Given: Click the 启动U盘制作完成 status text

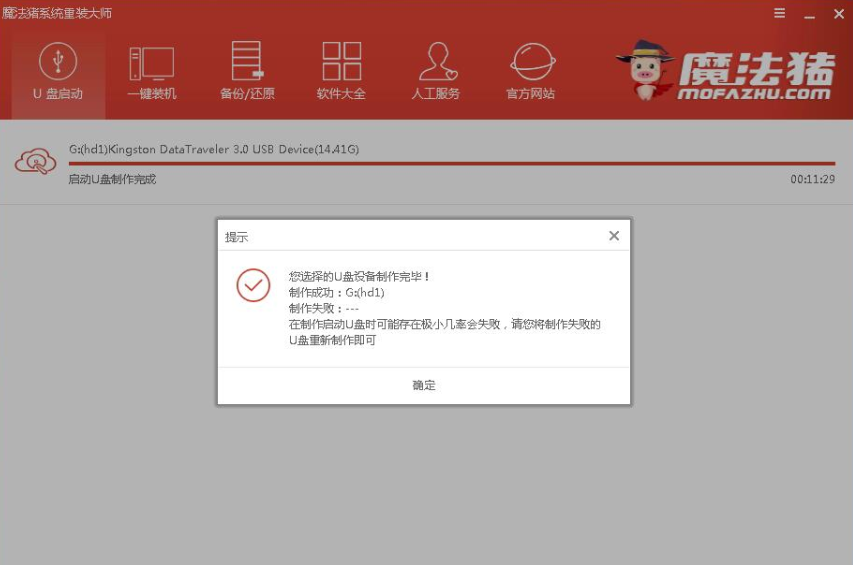Looking at the screenshot, I should [112, 179].
